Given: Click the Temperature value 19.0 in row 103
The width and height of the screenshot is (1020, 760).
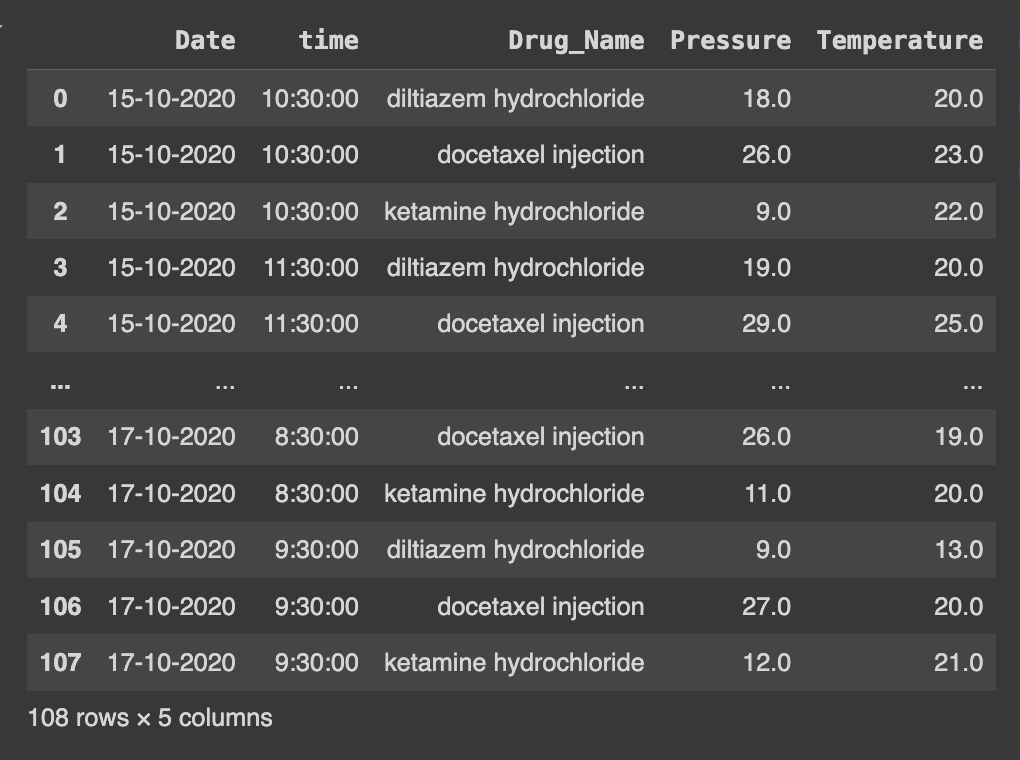Looking at the screenshot, I should 958,437.
